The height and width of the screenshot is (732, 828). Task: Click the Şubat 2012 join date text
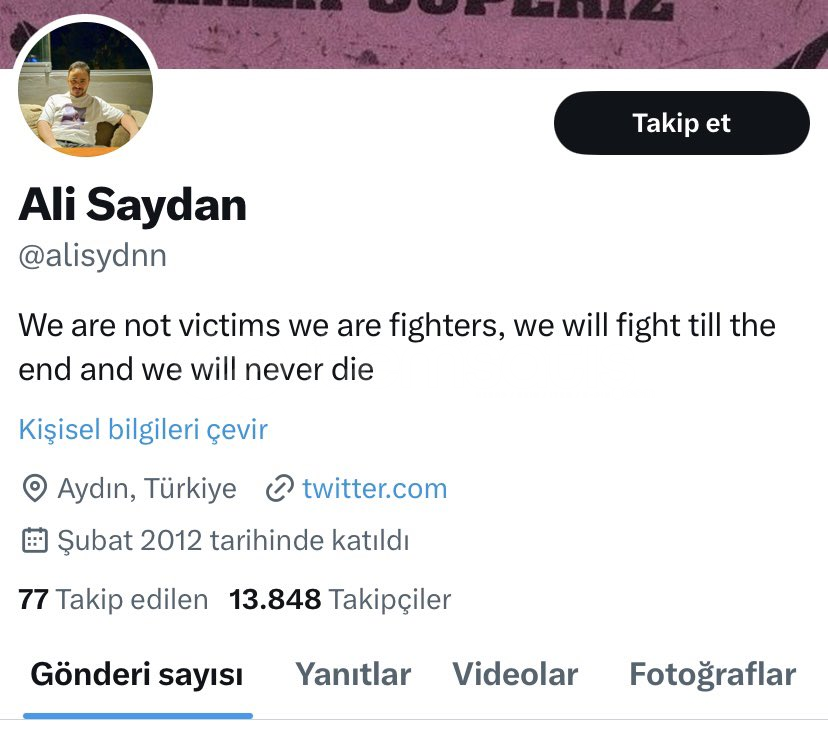(233, 540)
